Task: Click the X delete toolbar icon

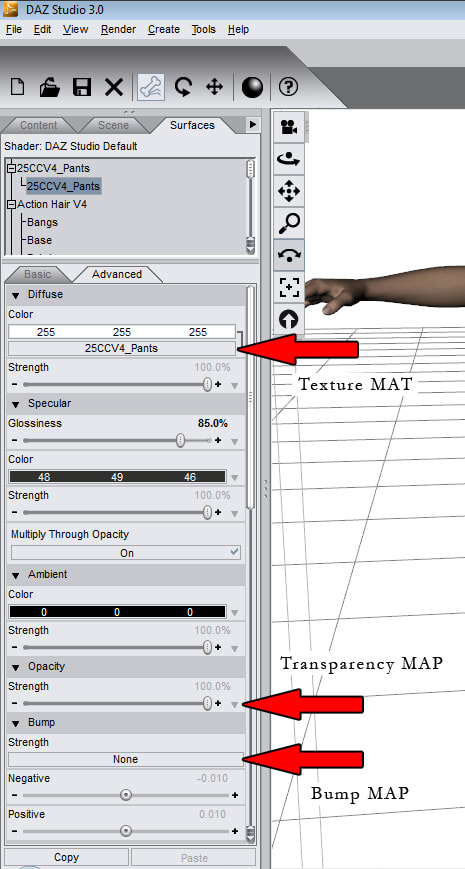Action: click(114, 88)
